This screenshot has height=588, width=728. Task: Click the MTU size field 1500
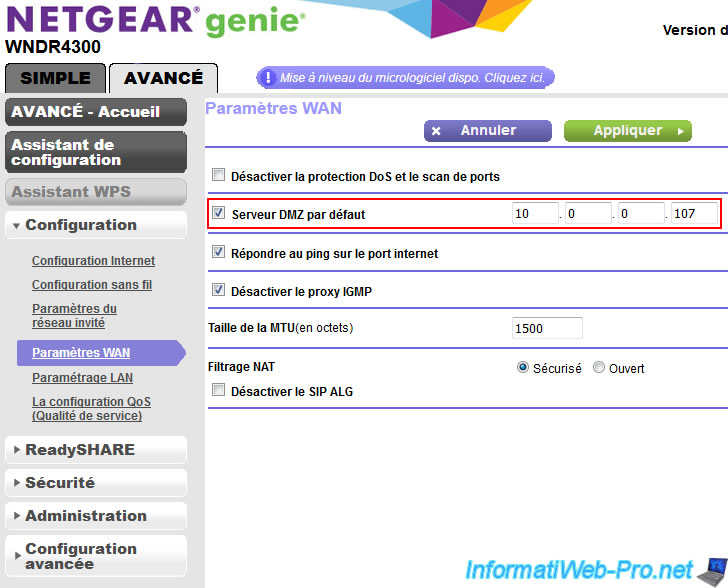click(x=547, y=328)
